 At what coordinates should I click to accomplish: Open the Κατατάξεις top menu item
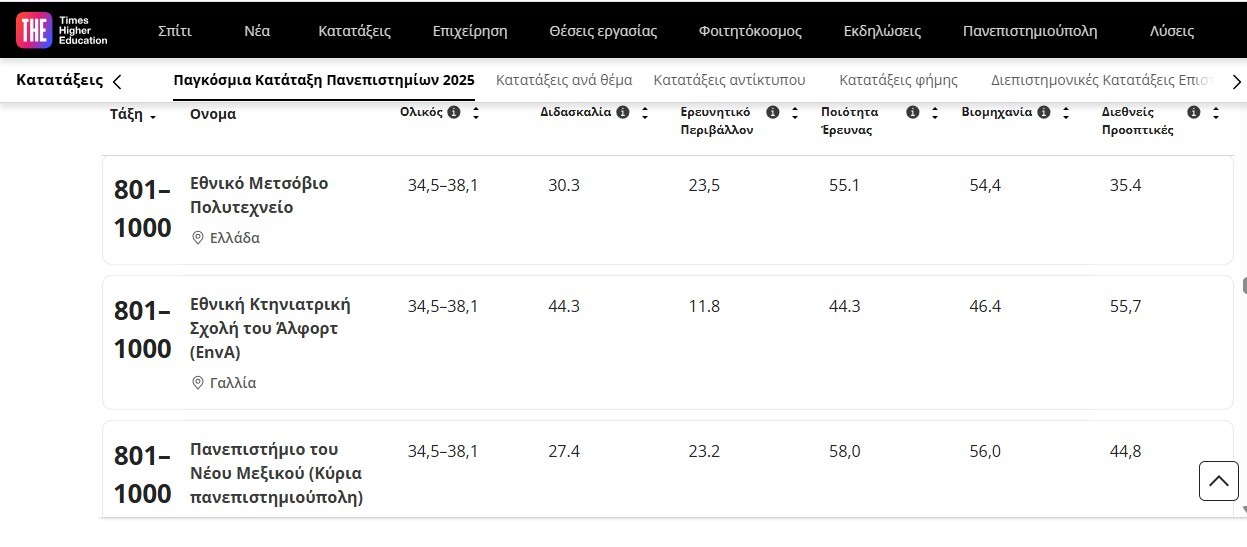(354, 31)
